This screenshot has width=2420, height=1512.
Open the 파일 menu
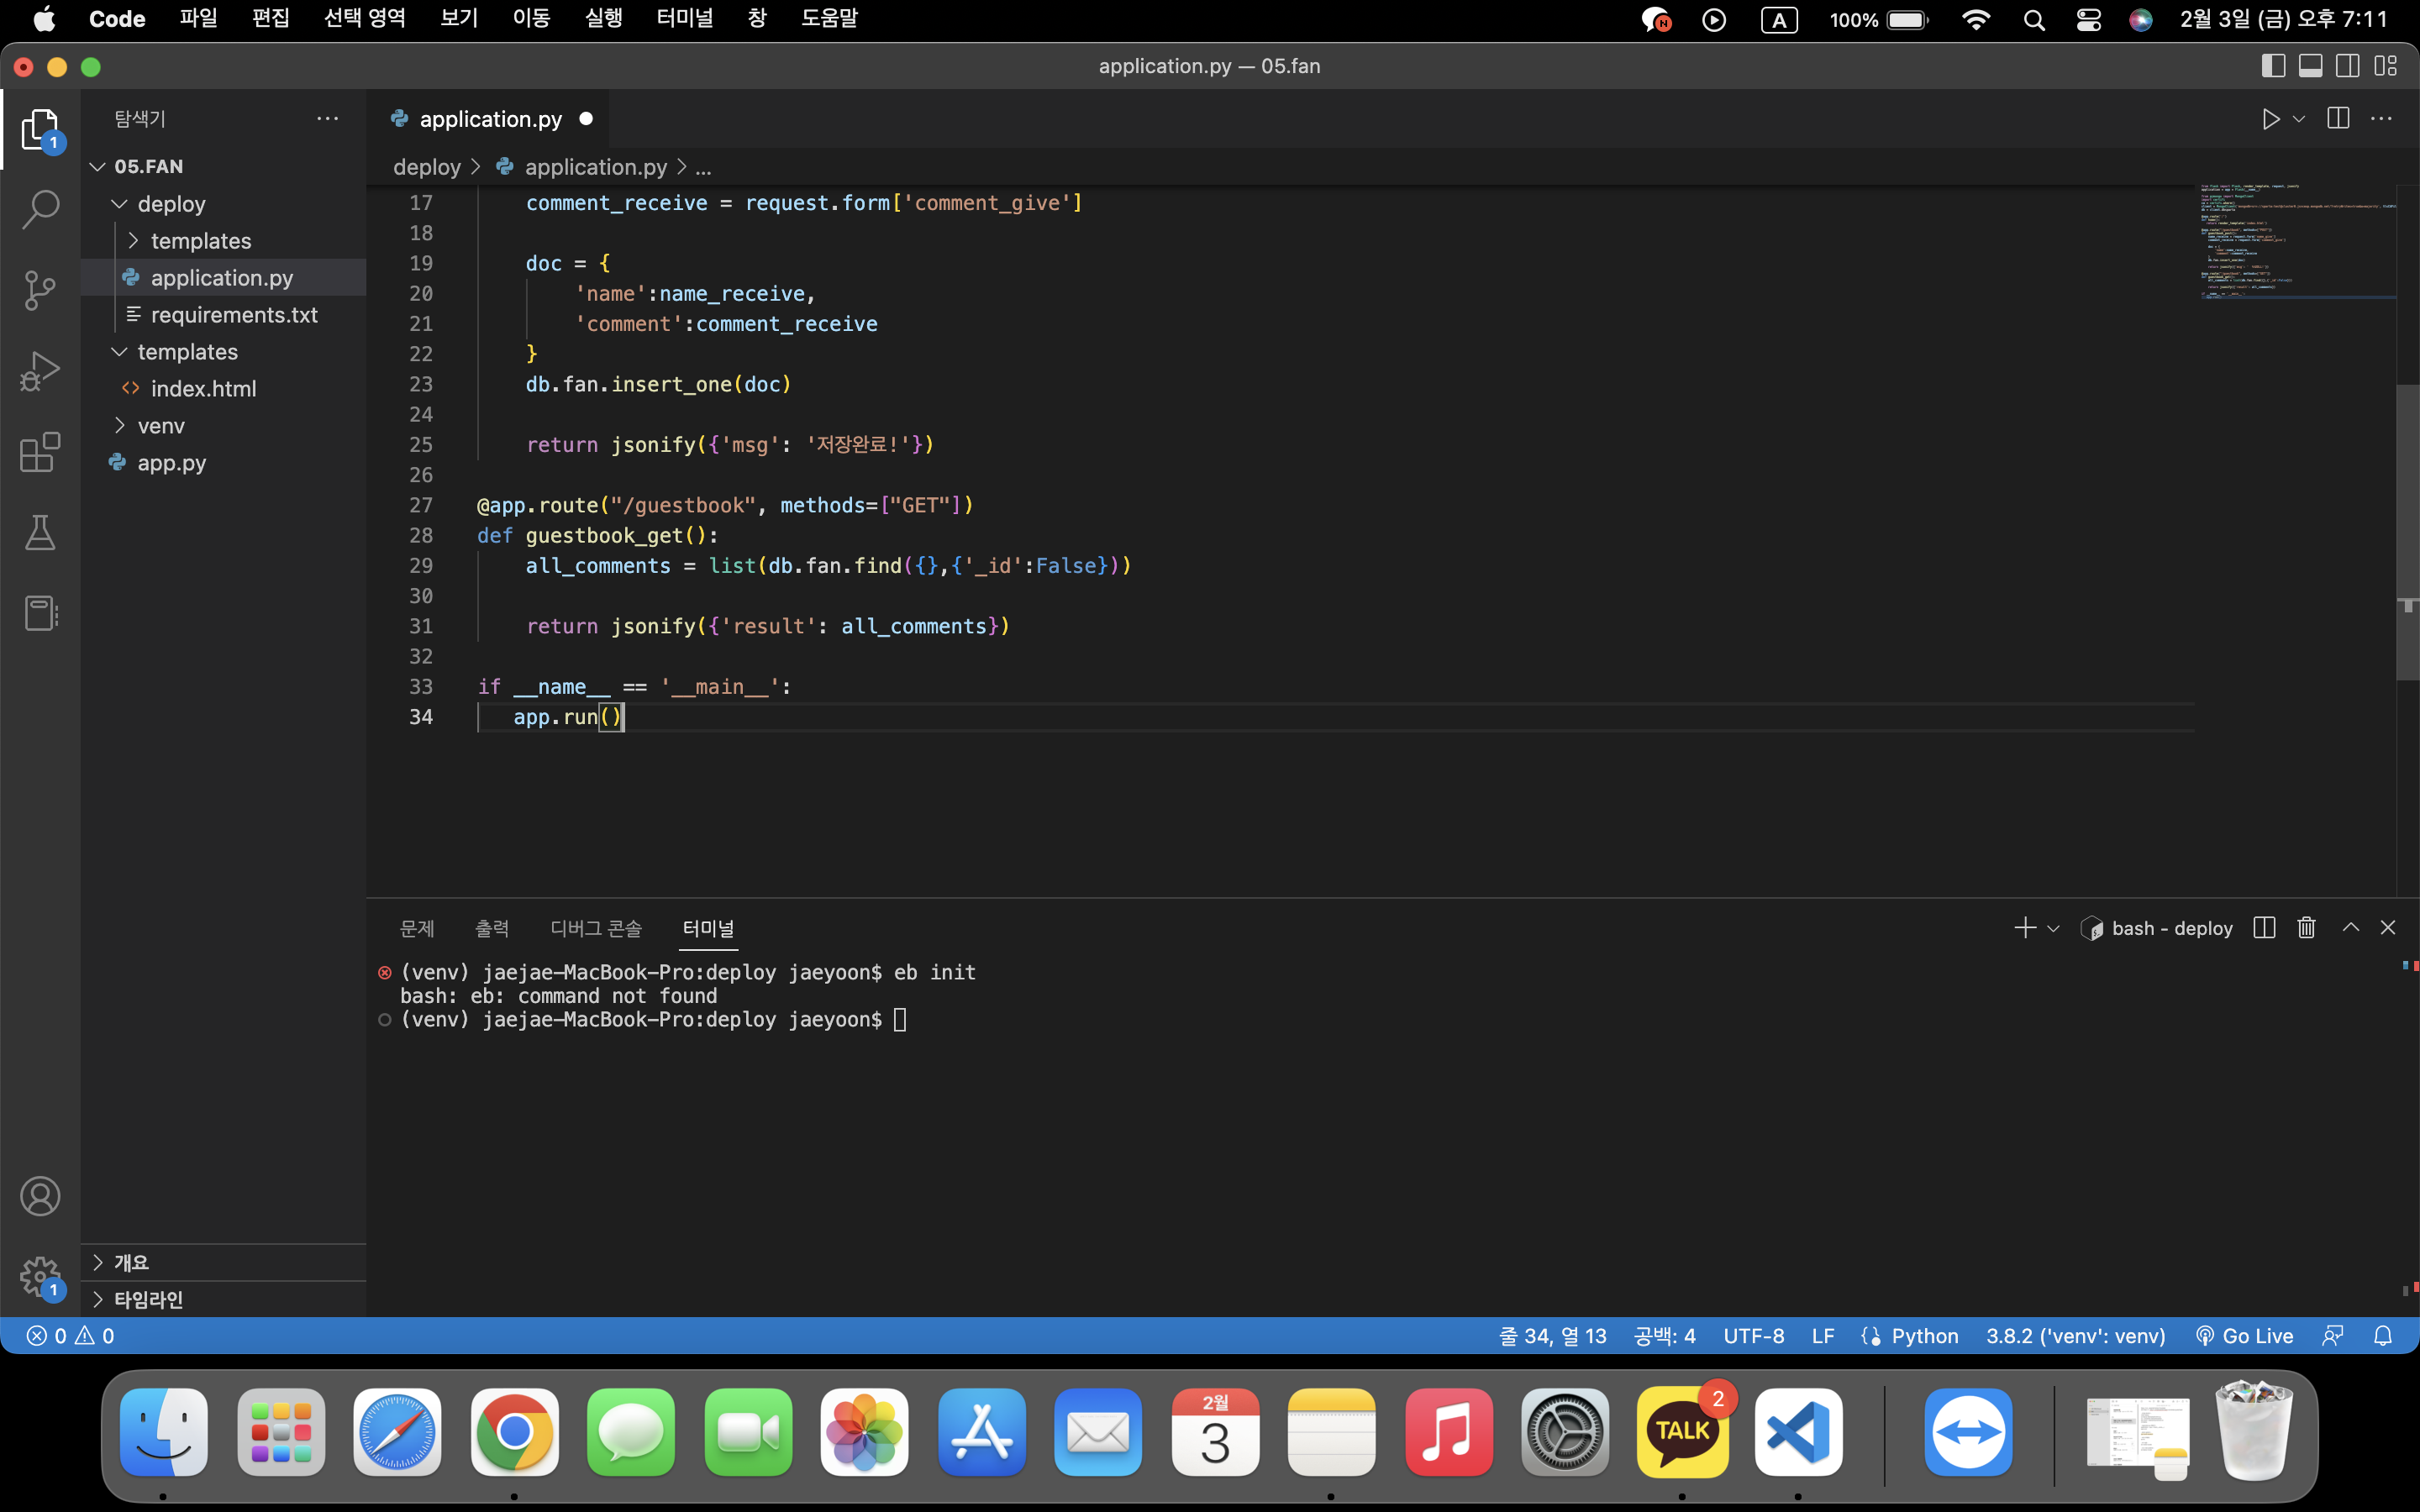click(198, 19)
